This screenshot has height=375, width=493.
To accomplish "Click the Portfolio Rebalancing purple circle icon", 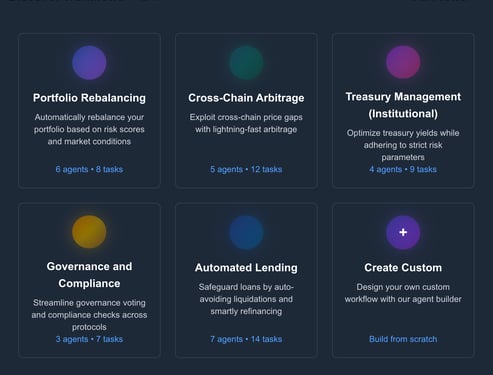I will tap(89, 63).
